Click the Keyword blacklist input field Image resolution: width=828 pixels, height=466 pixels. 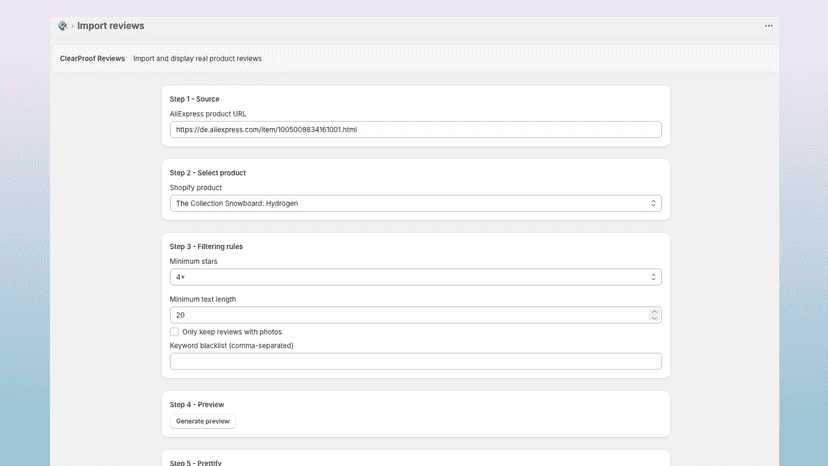[x=416, y=361]
